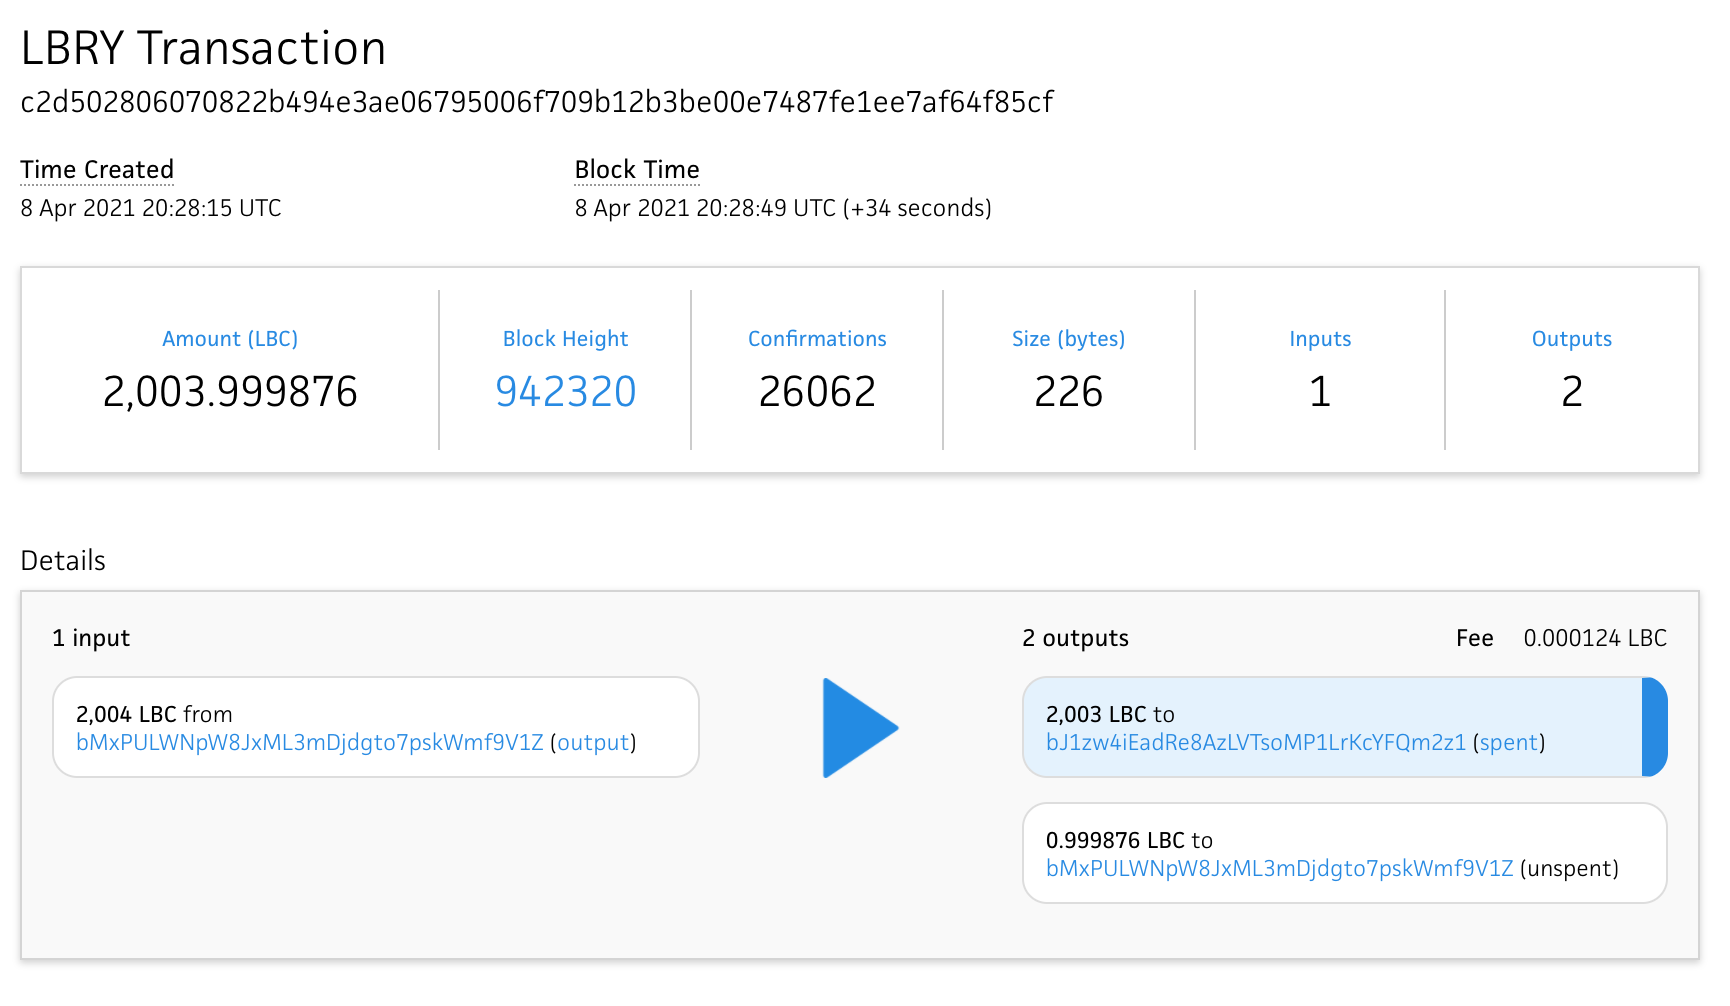1730x1006 pixels.
Task: Click the time created value 8 Apr 2021 20:28:15 UTC
Action: pos(151,208)
